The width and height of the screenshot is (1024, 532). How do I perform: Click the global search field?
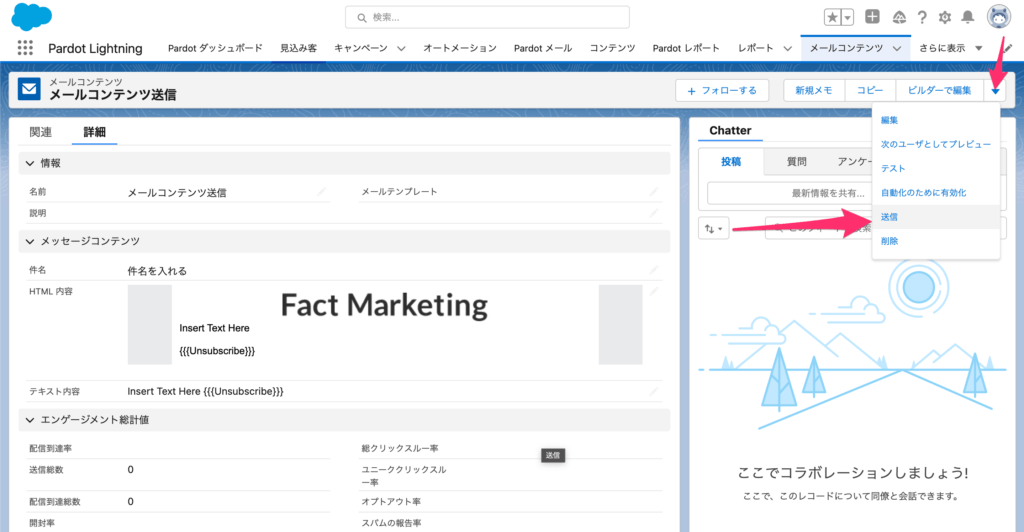(x=487, y=18)
